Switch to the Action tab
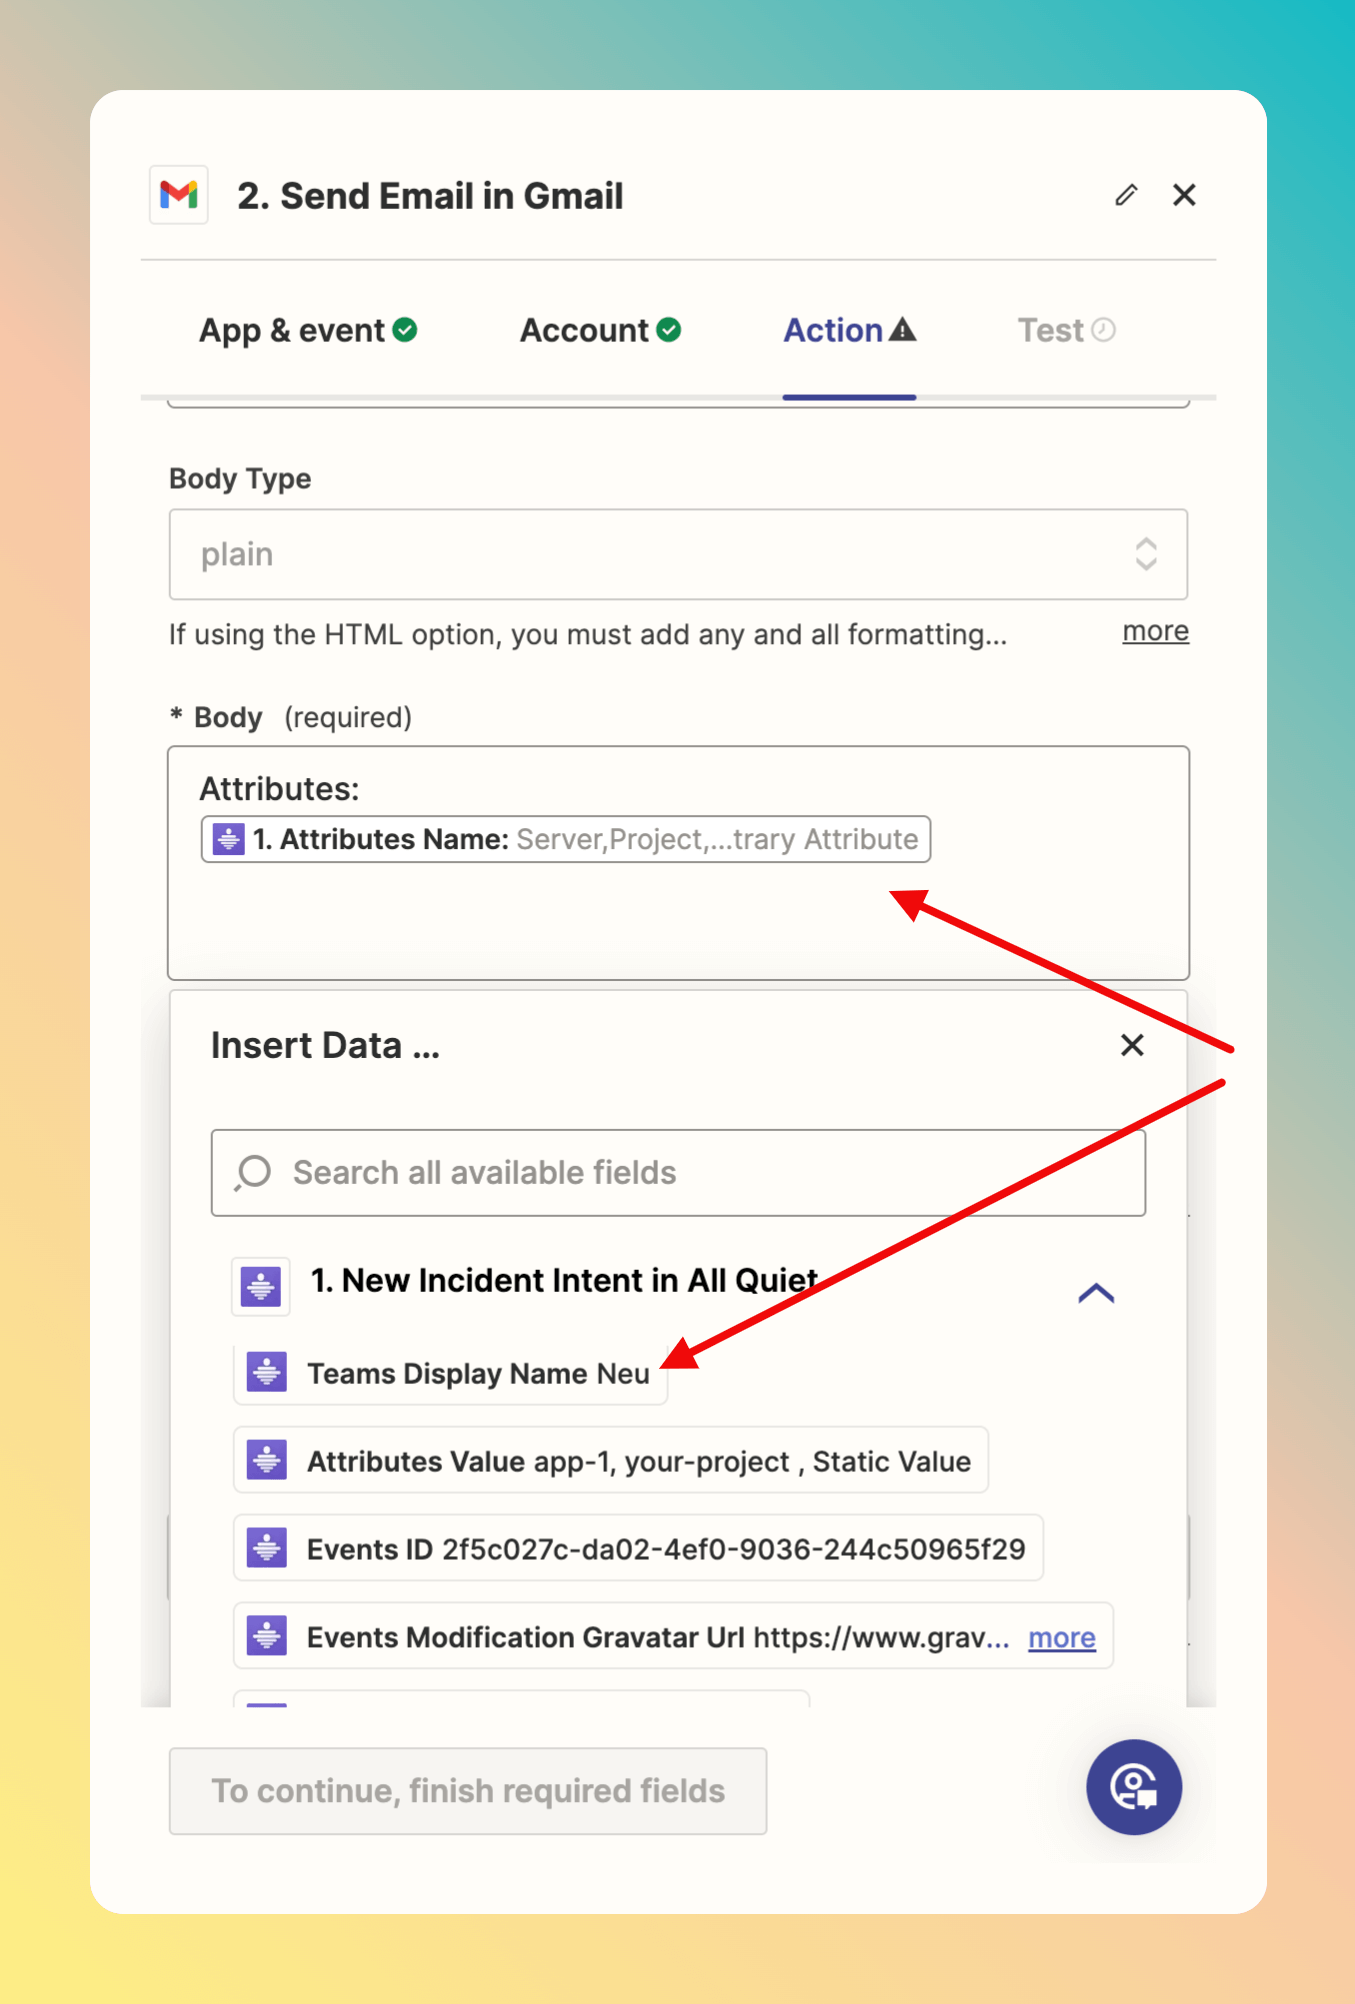Screen dimensions: 1355x2004 tap(849, 330)
